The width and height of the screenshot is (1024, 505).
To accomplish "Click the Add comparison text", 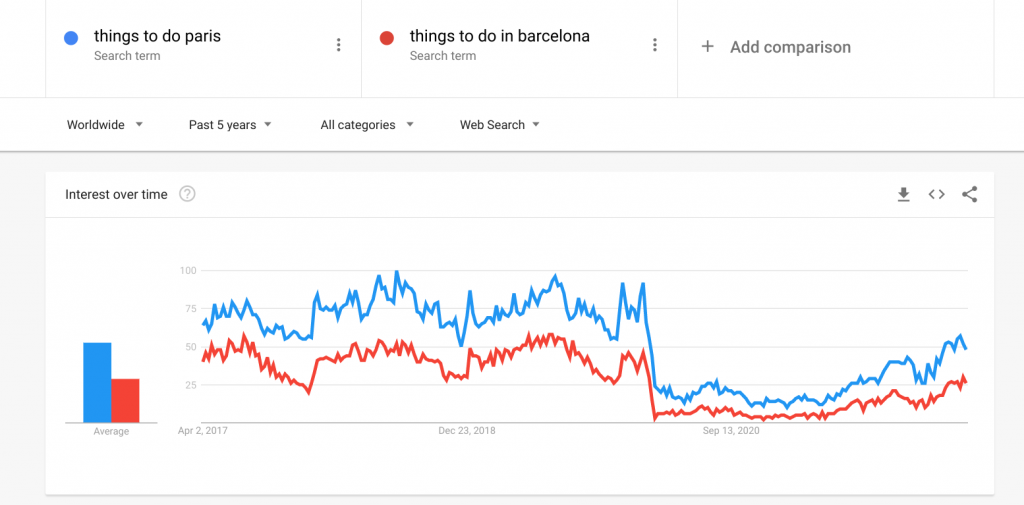I will coord(790,47).
